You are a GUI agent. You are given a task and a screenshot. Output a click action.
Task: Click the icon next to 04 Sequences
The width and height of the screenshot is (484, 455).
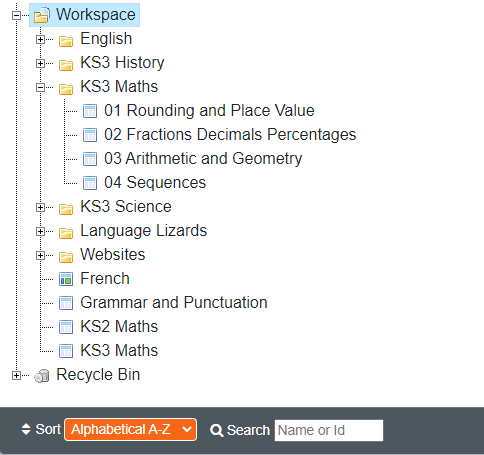(x=90, y=183)
